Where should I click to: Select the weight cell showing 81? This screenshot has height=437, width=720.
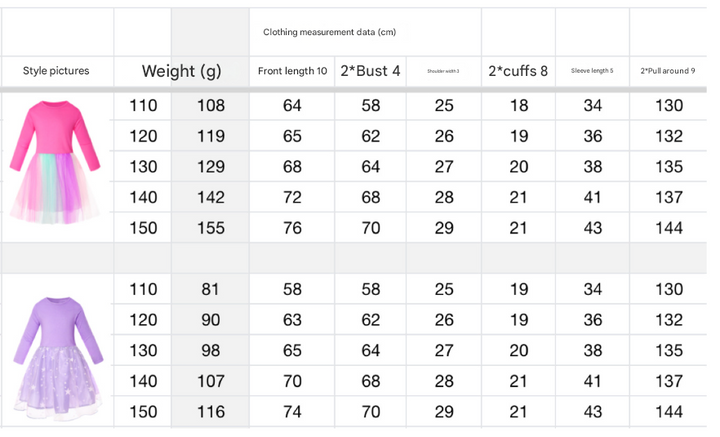point(211,290)
